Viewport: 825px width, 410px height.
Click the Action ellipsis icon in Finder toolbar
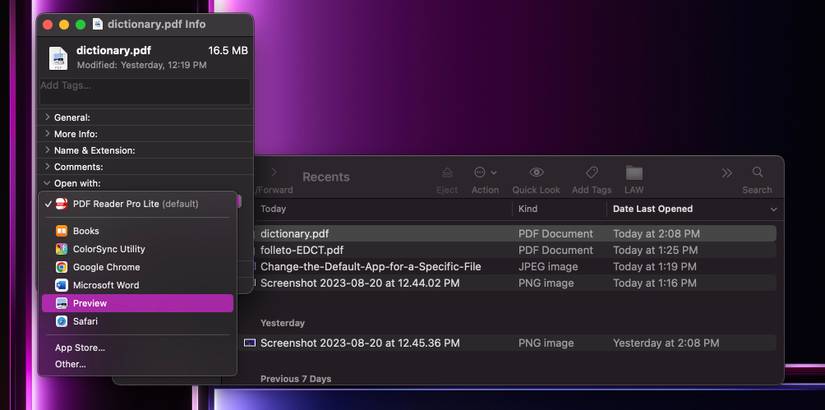click(x=479, y=173)
